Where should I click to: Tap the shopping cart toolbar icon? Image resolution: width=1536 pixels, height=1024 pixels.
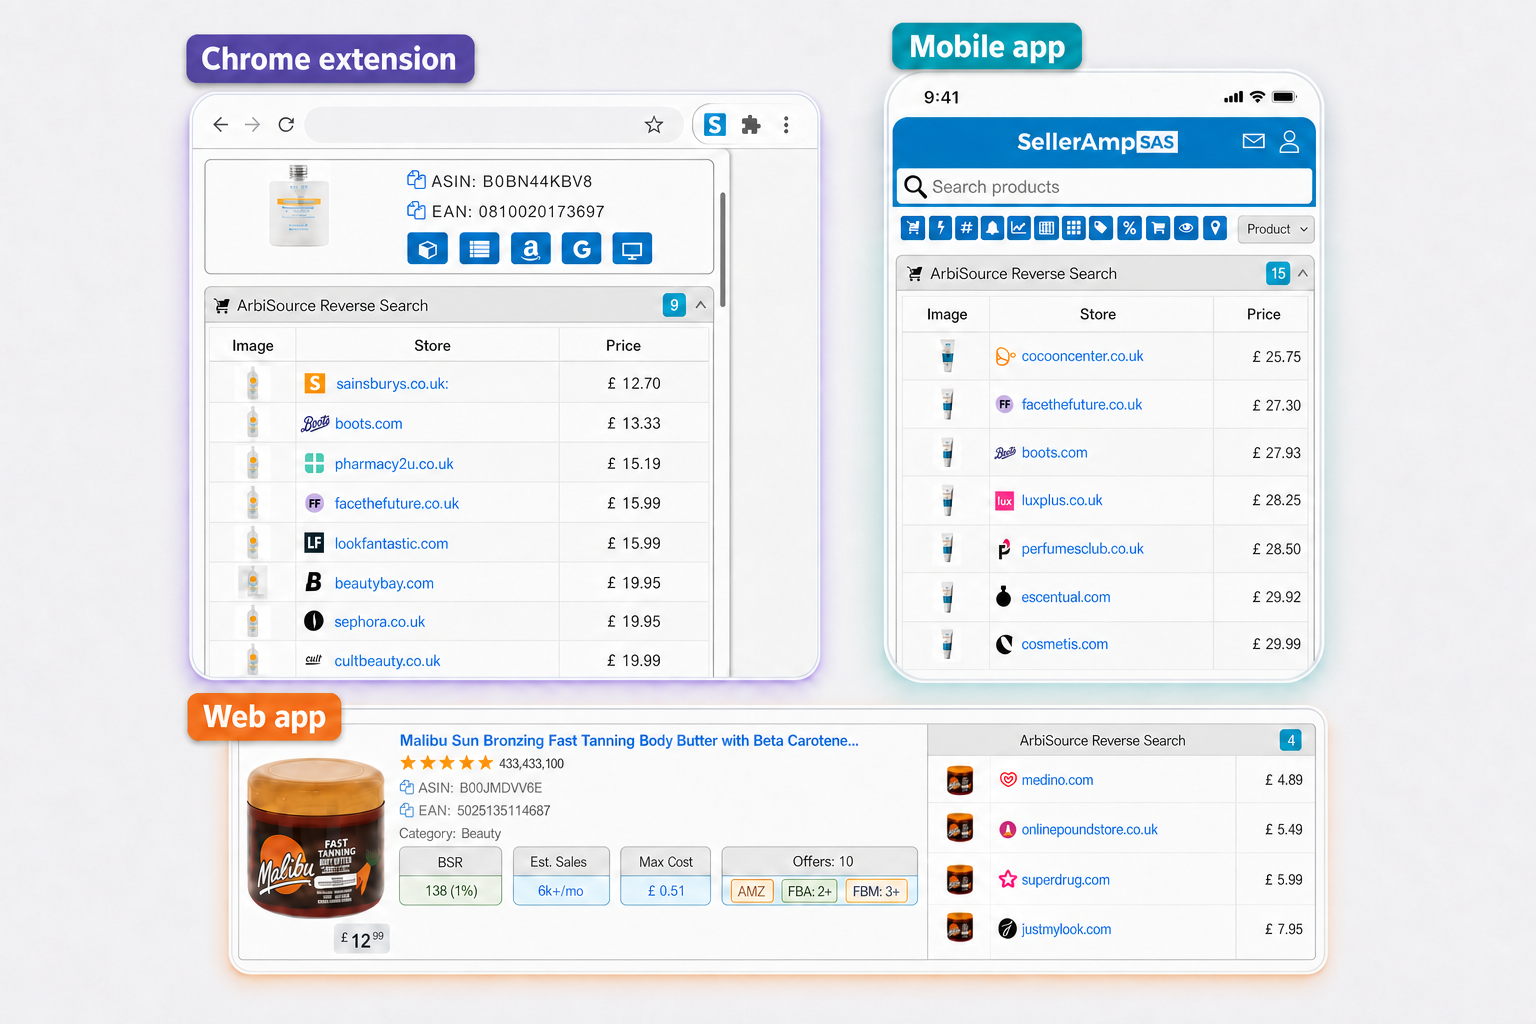coord(1158,228)
